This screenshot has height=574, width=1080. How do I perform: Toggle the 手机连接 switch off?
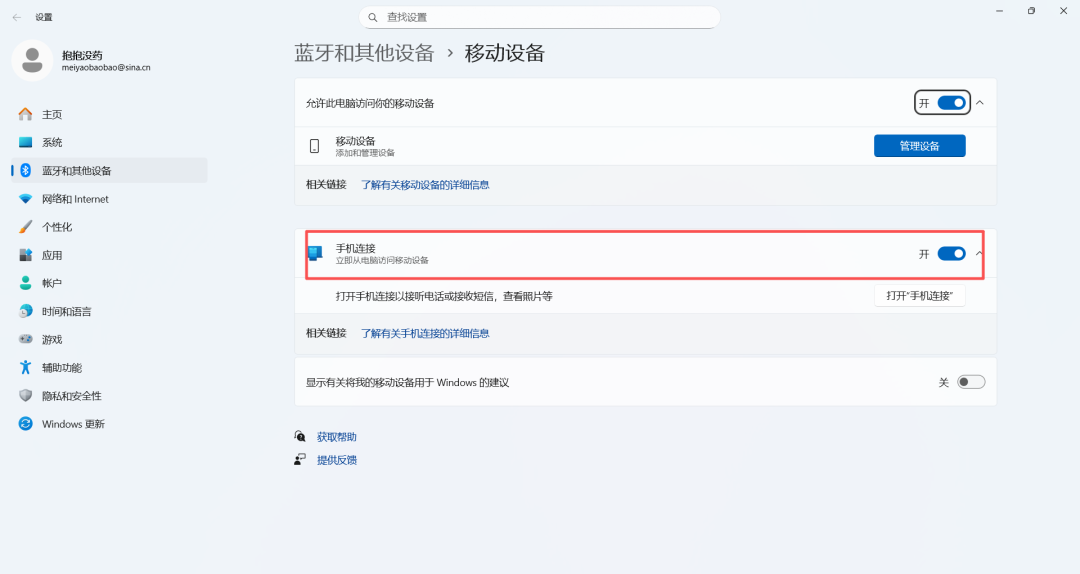tap(951, 254)
